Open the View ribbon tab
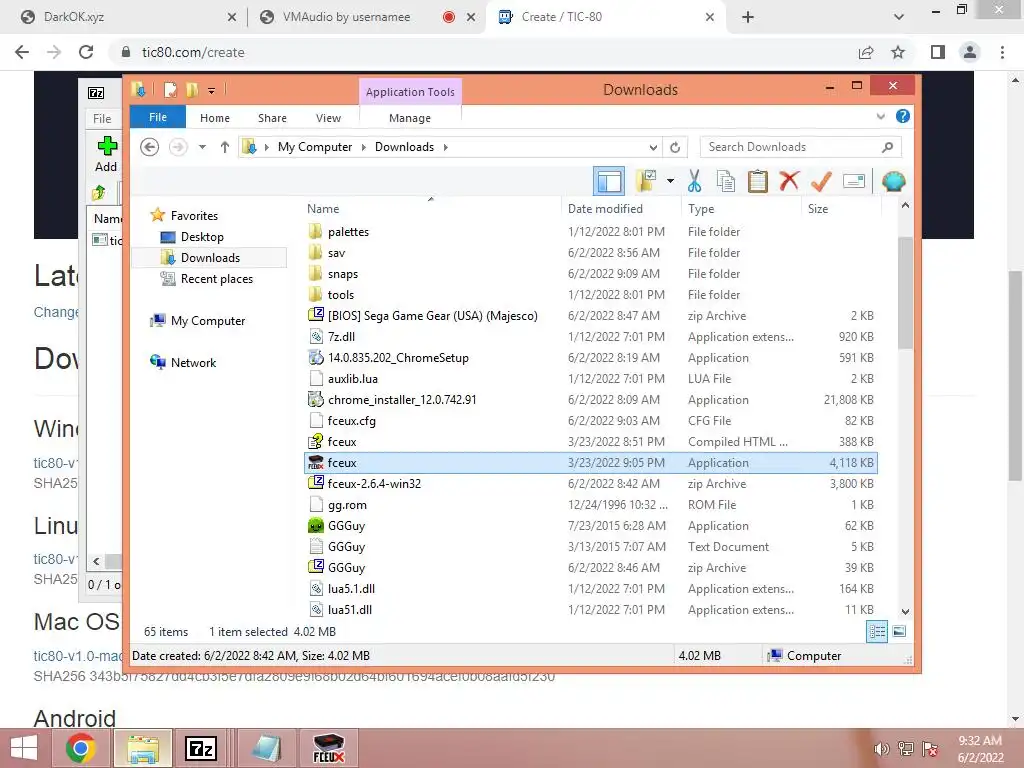 tap(328, 118)
